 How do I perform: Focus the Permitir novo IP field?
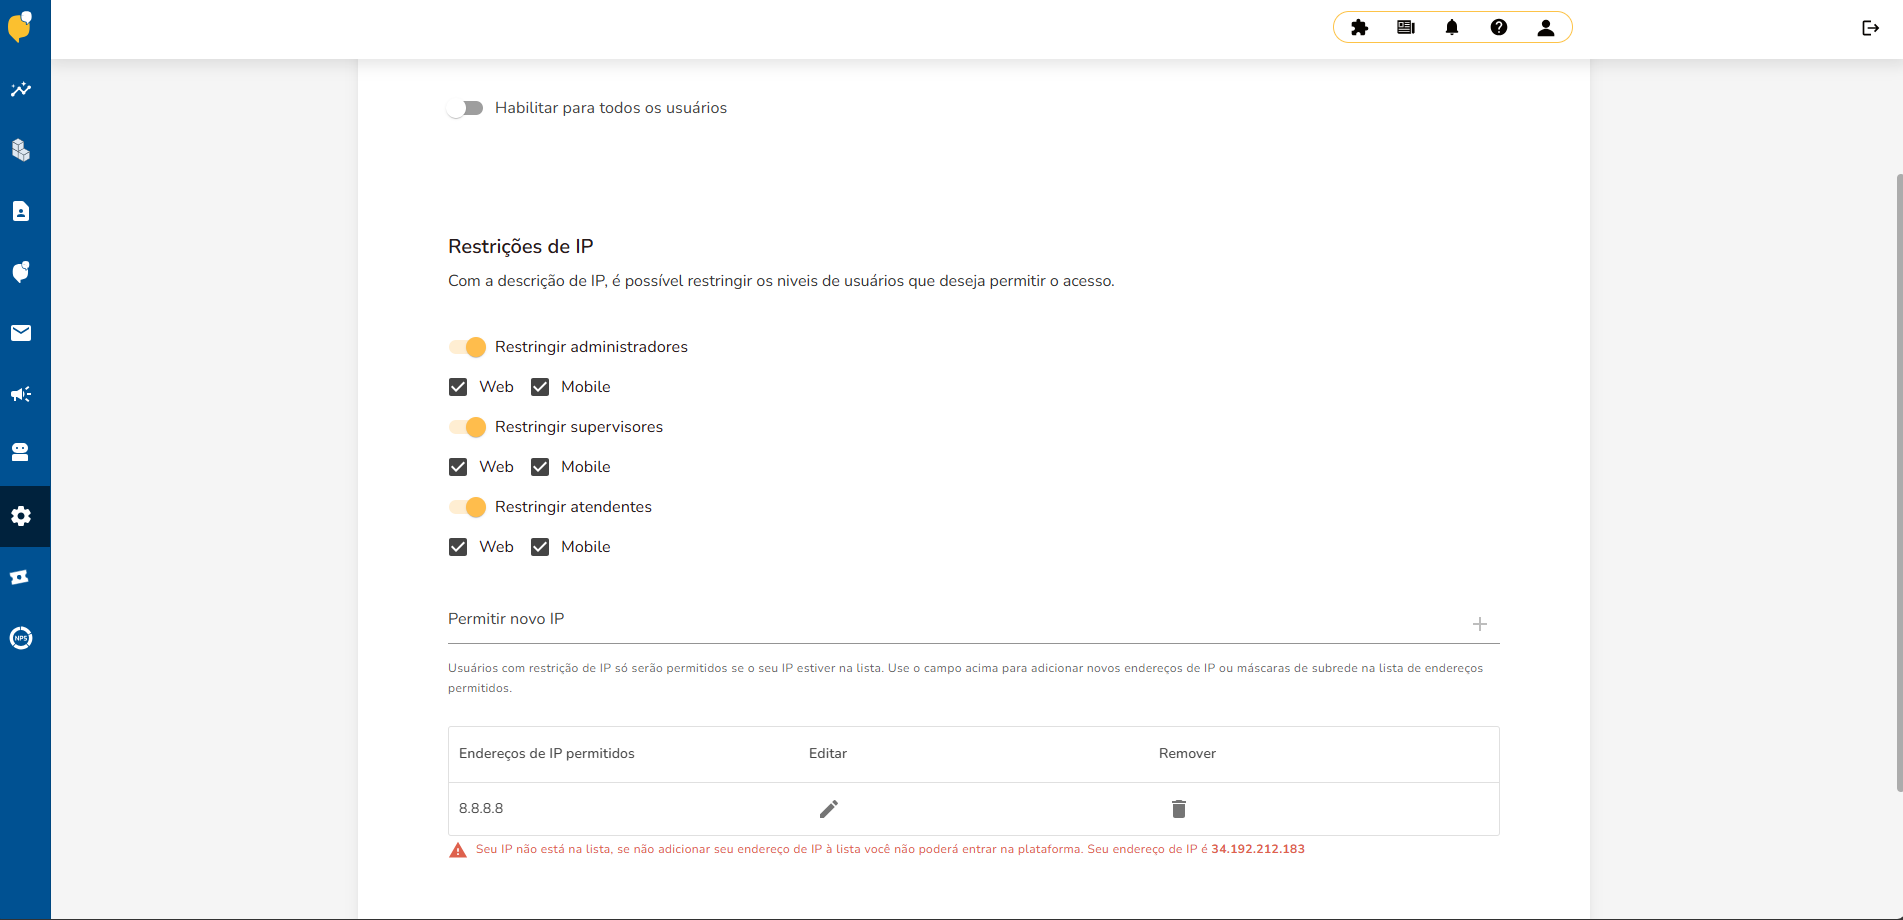tap(955, 620)
